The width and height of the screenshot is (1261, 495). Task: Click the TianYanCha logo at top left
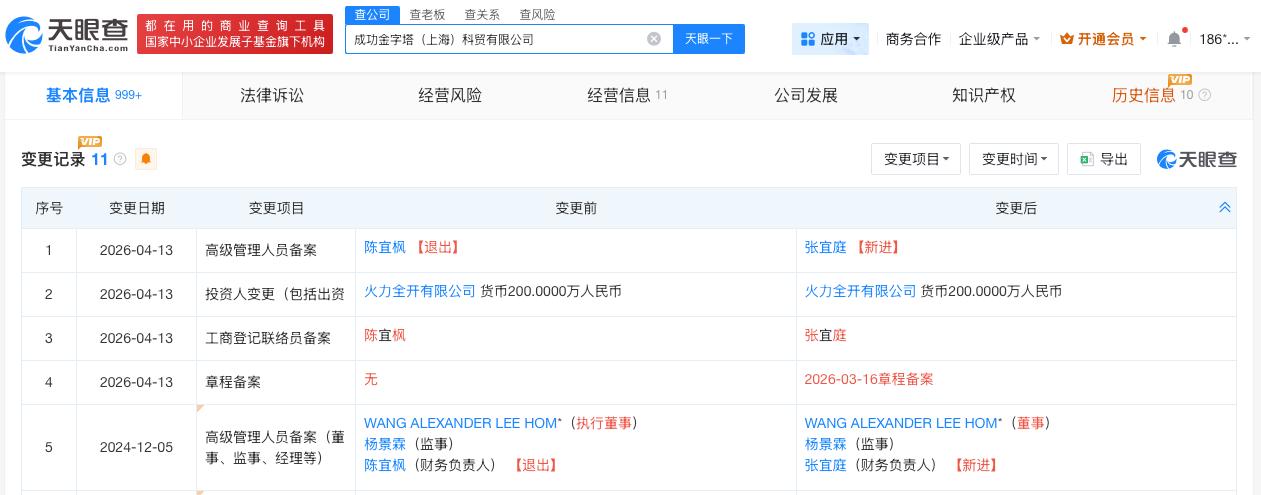point(66,35)
